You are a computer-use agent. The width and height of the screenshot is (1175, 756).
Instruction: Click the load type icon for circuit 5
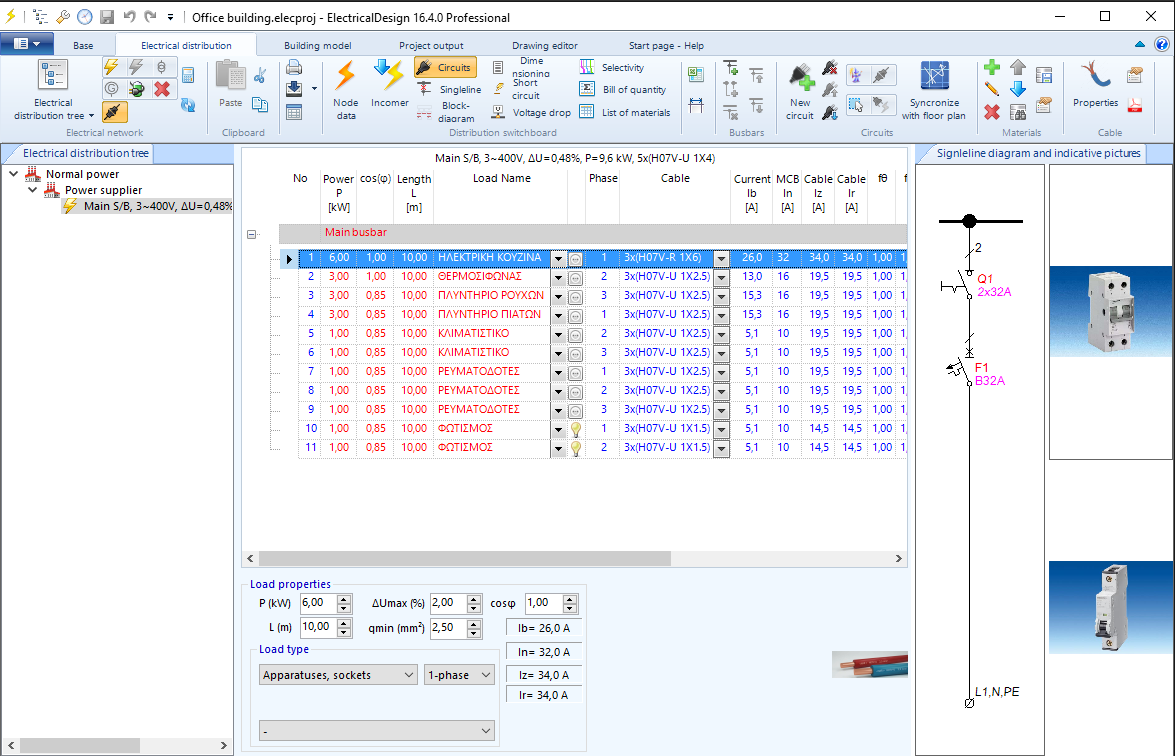pos(577,333)
